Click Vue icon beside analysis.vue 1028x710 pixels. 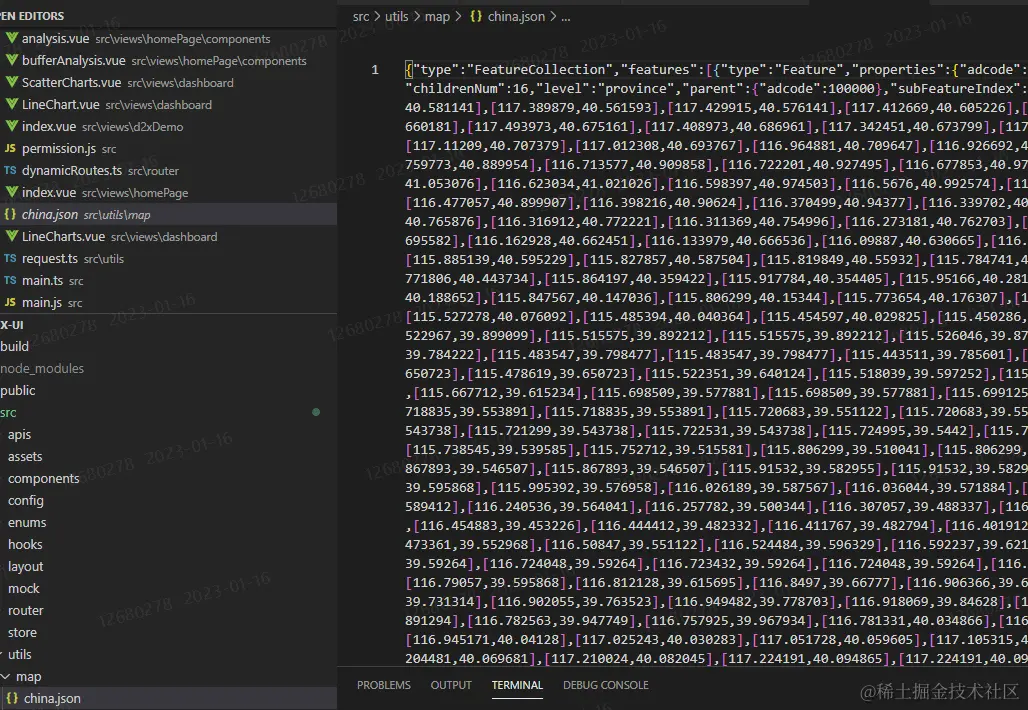[x=11, y=38]
